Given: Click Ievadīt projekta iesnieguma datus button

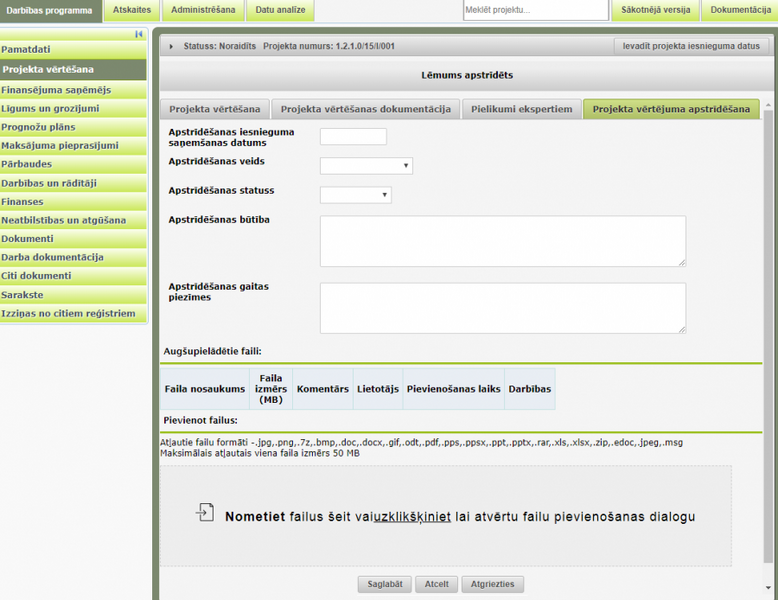Looking at the screenshot, I should click(691, 46).
